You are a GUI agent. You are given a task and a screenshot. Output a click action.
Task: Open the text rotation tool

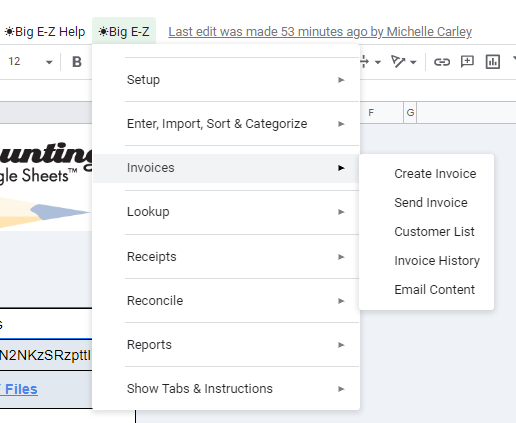[x=398, y=62]
